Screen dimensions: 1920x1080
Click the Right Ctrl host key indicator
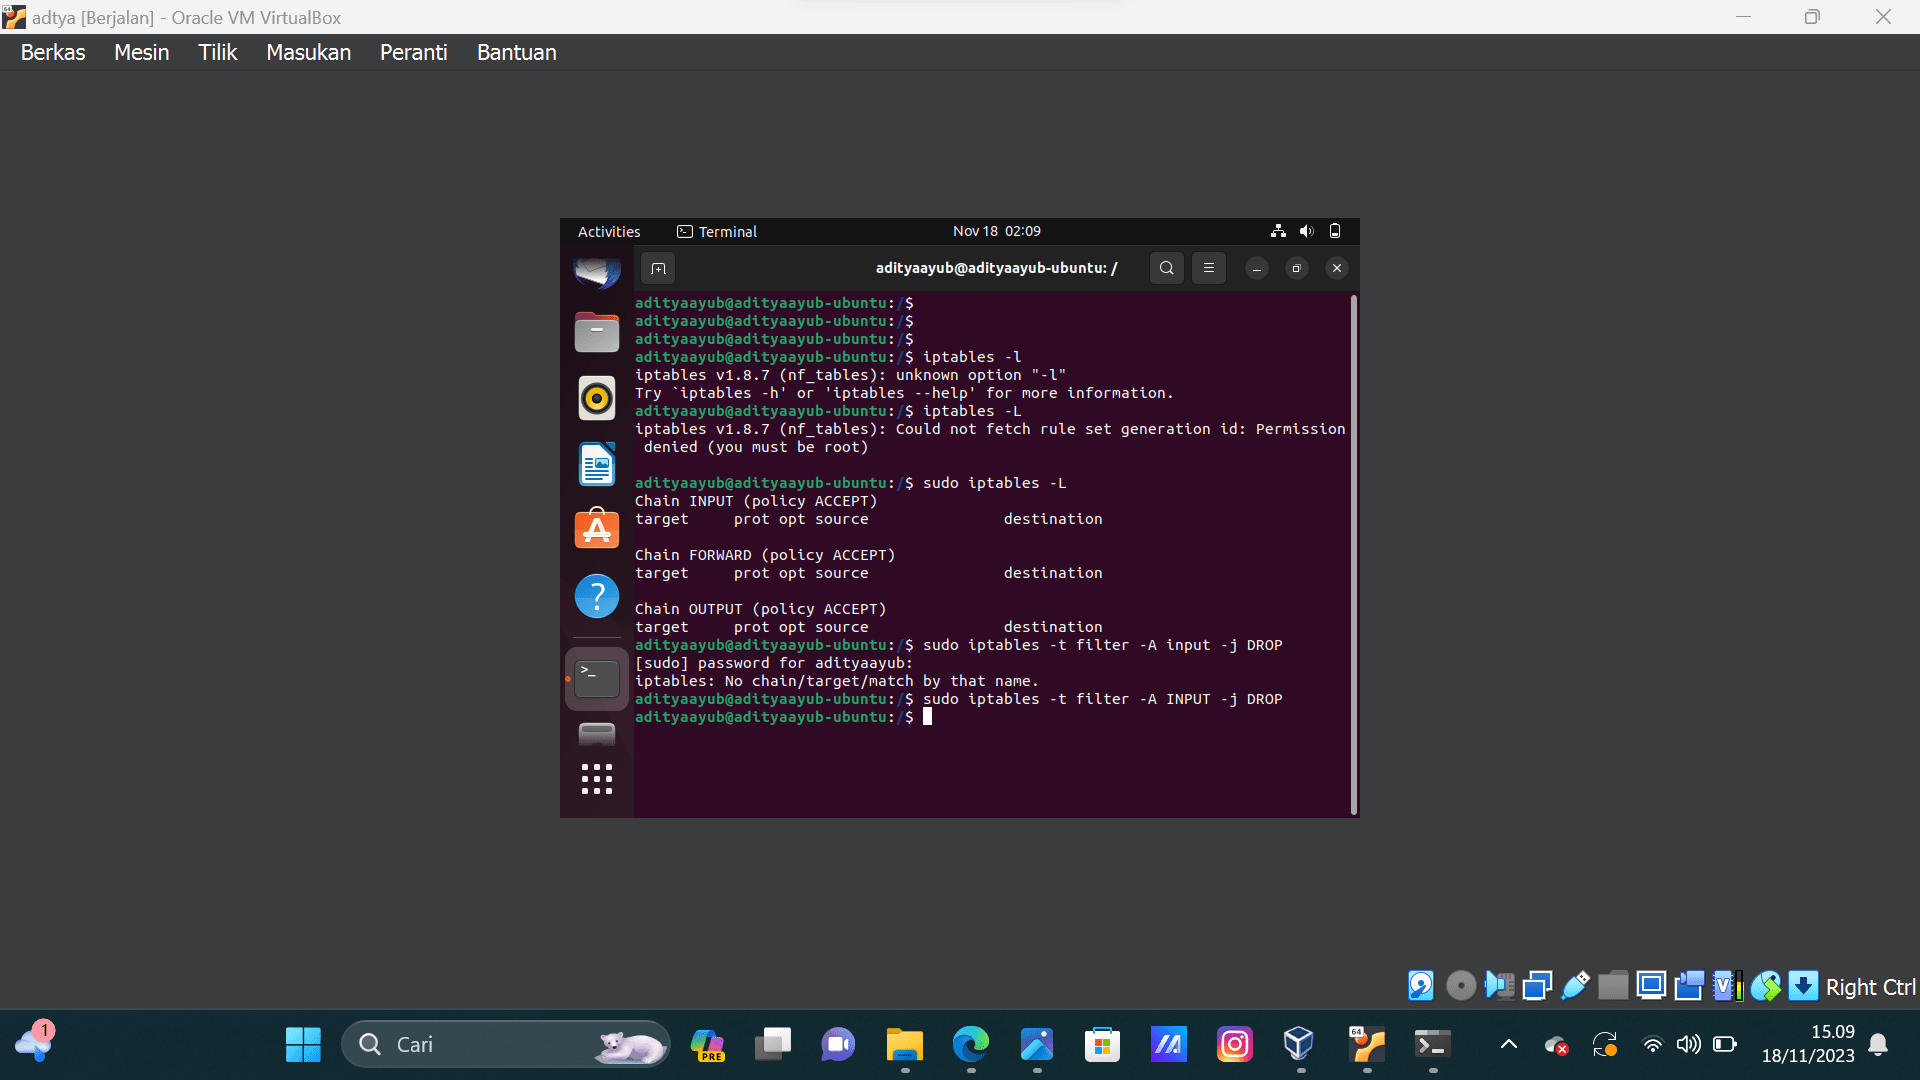(x=1870, y=987)
